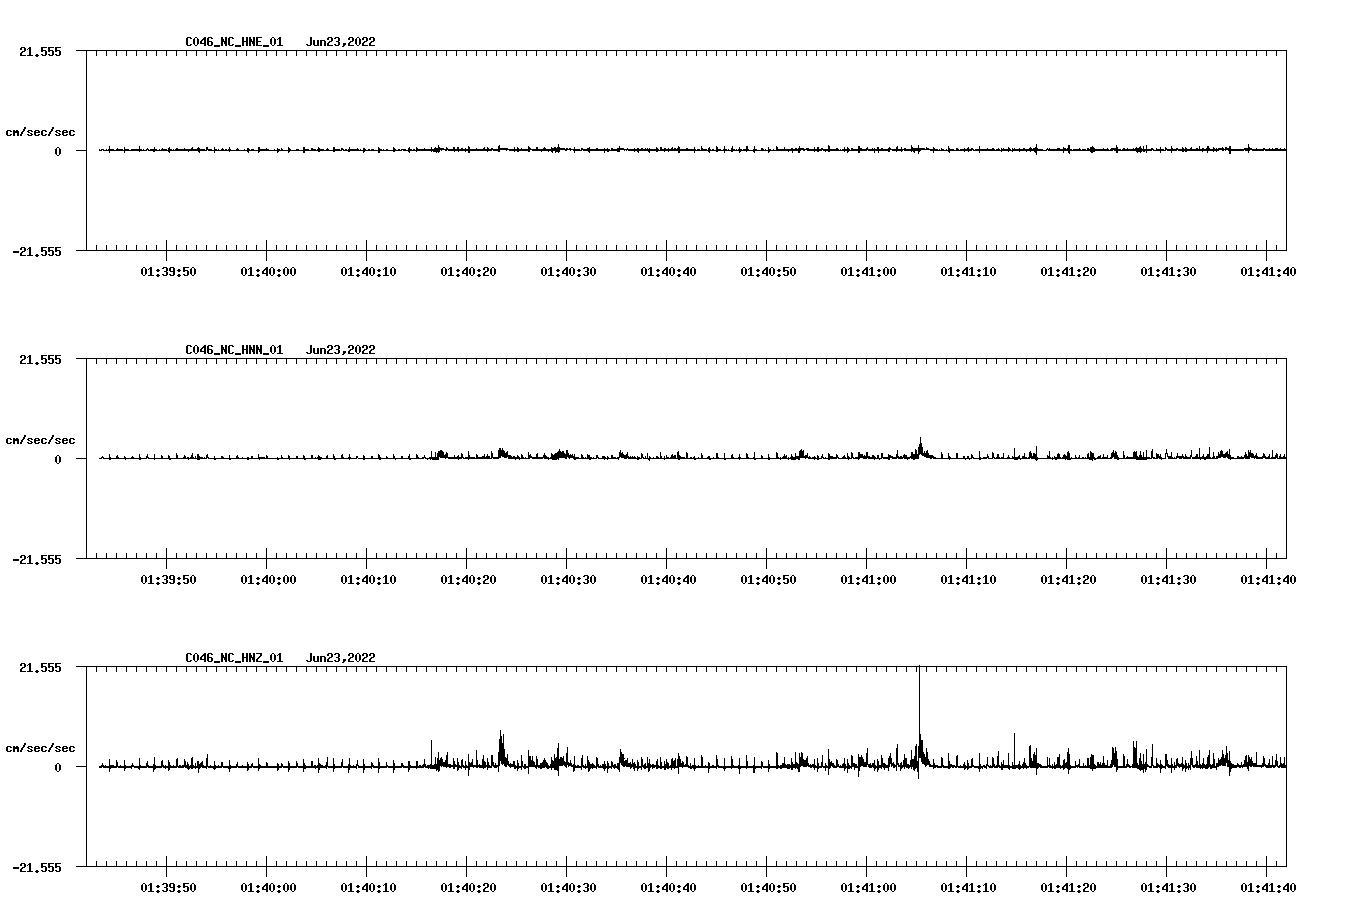
Task: Click the 01:41:10 time label under HNN plot
Action: pos(968,579)
